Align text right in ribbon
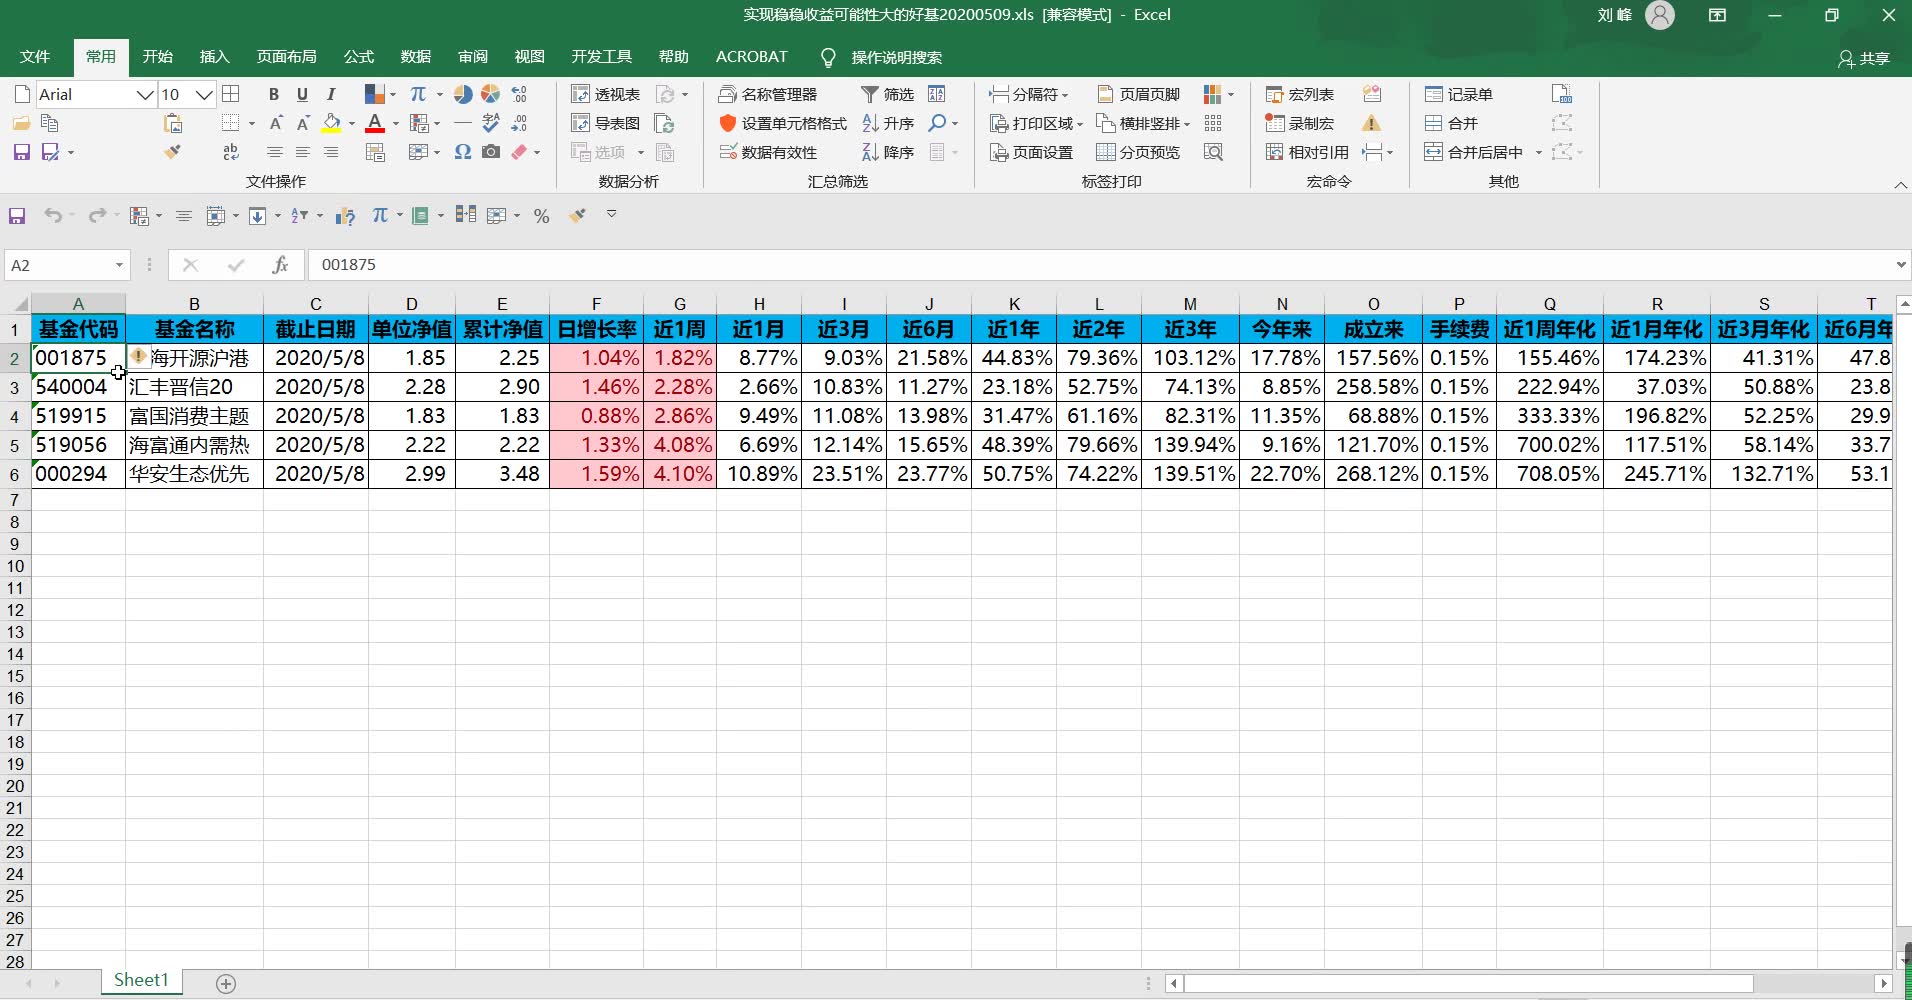Viewport: 1912px width, 1000px height. coord(331,152)
